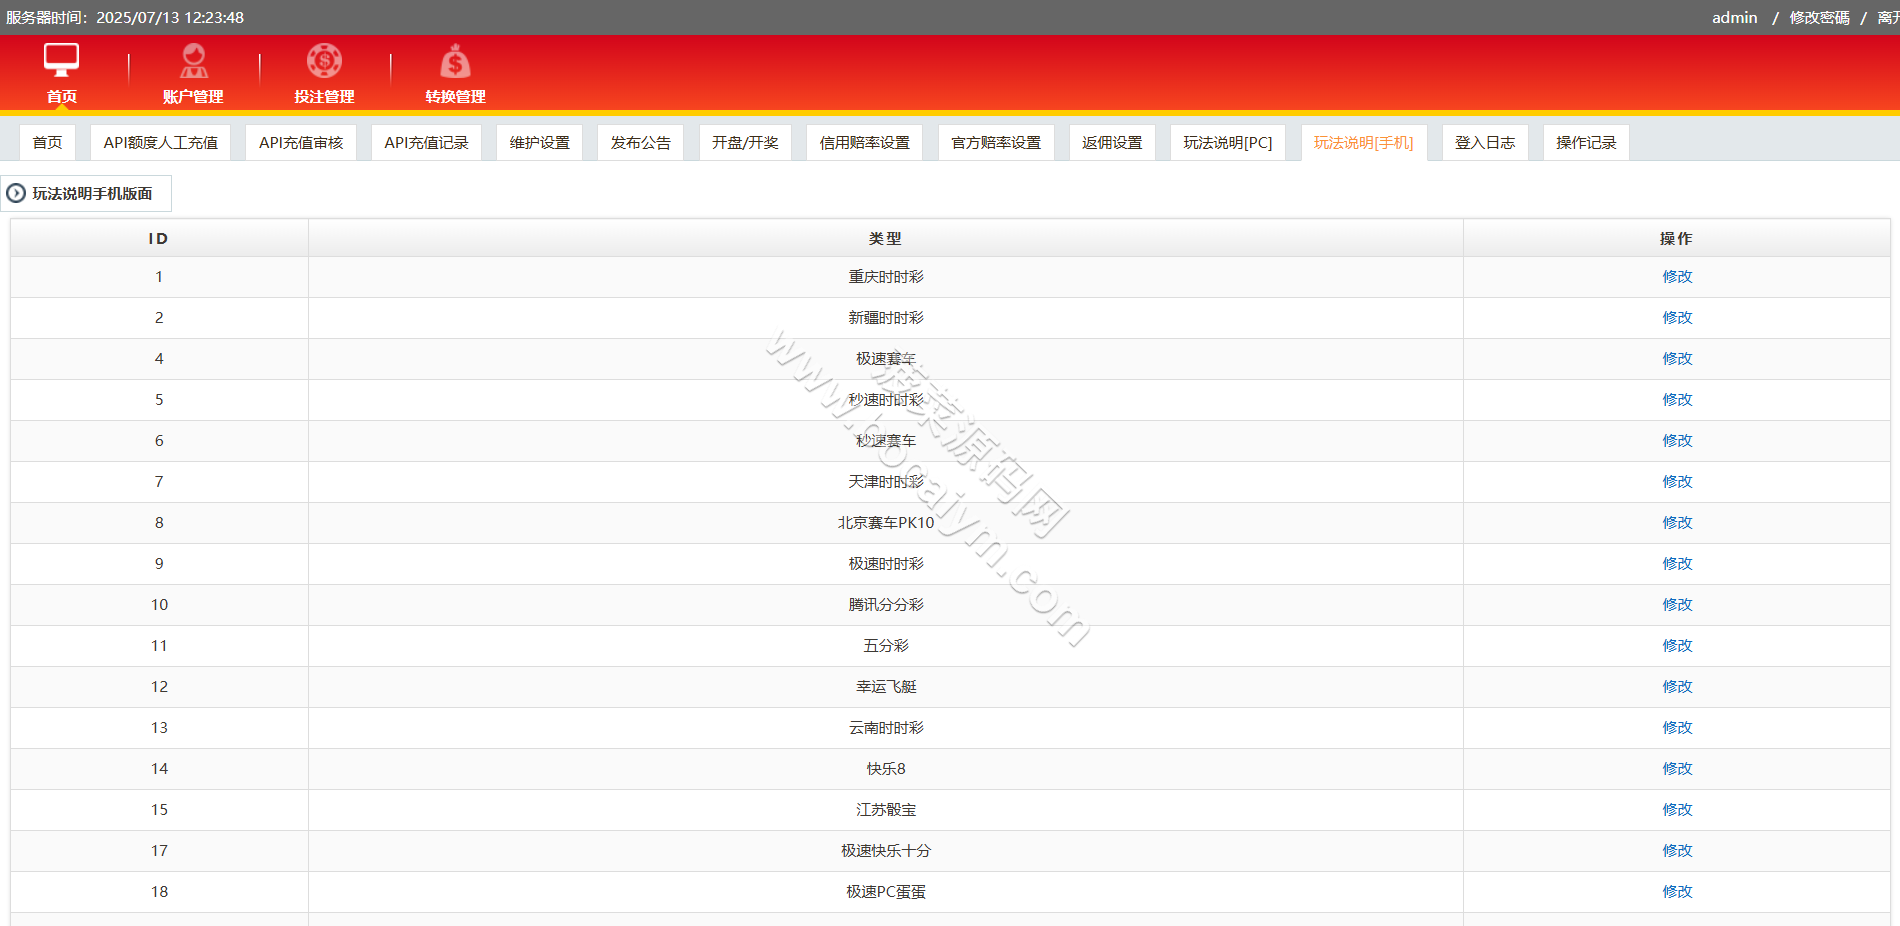
Task: Click 修改 for 重庆时时彩
Action: tap(1677, 277)
